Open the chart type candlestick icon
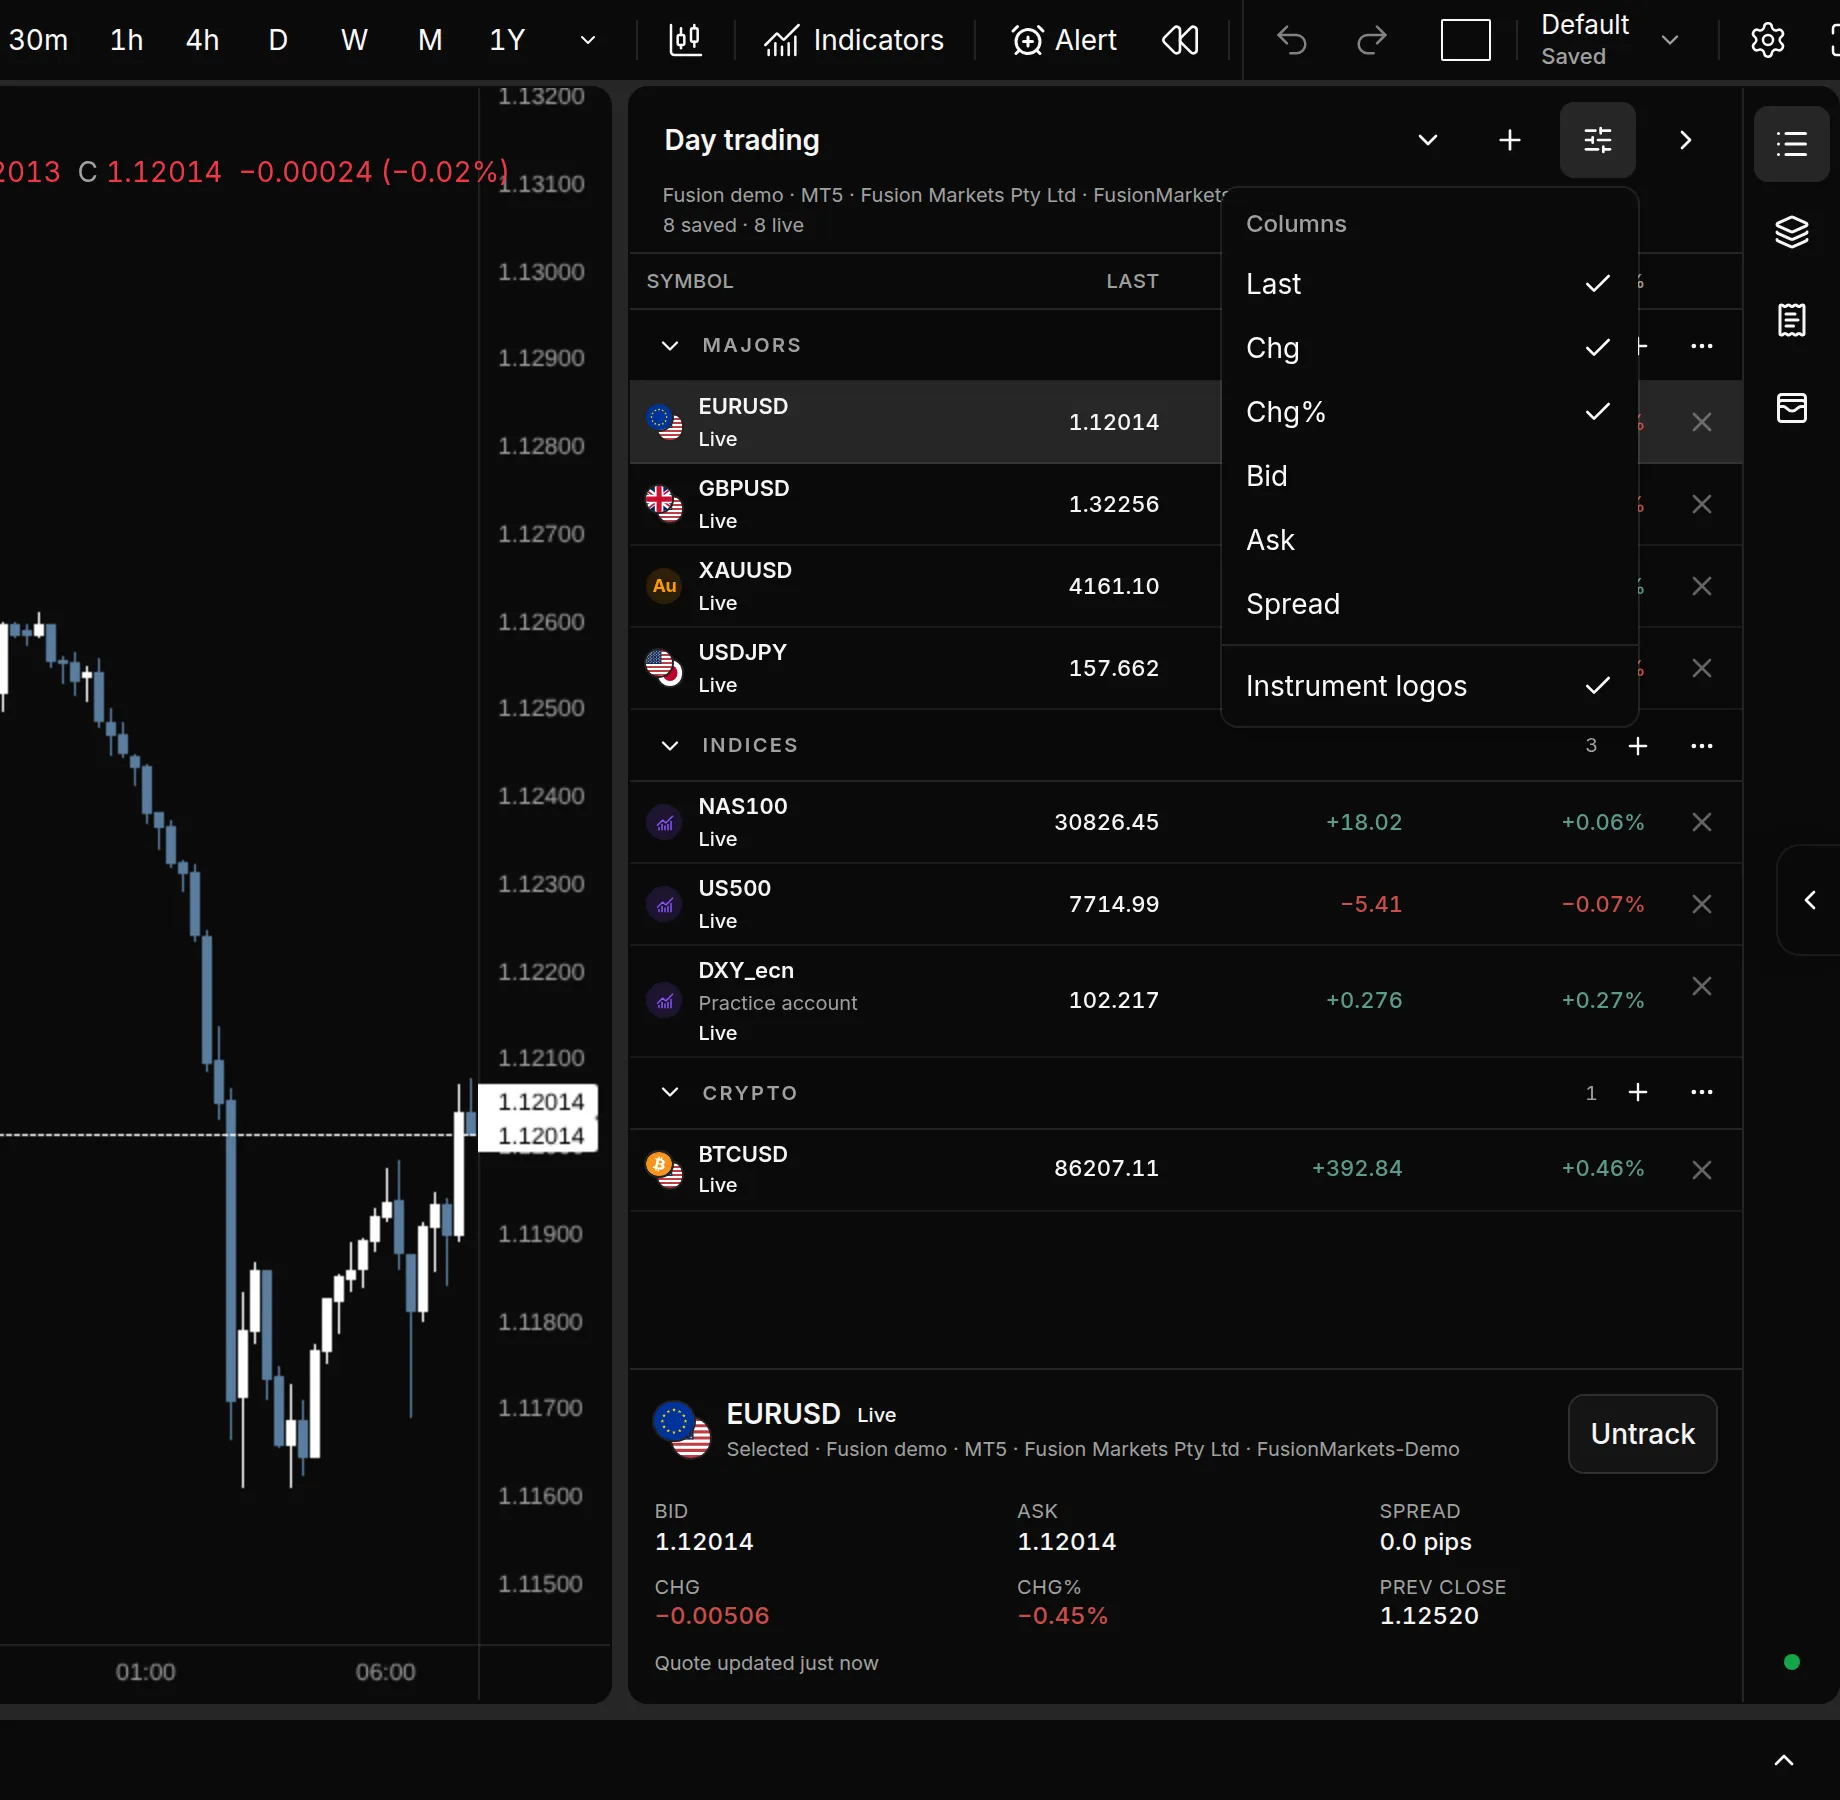The image size is (1840, 1800). (x=685, y=40)
